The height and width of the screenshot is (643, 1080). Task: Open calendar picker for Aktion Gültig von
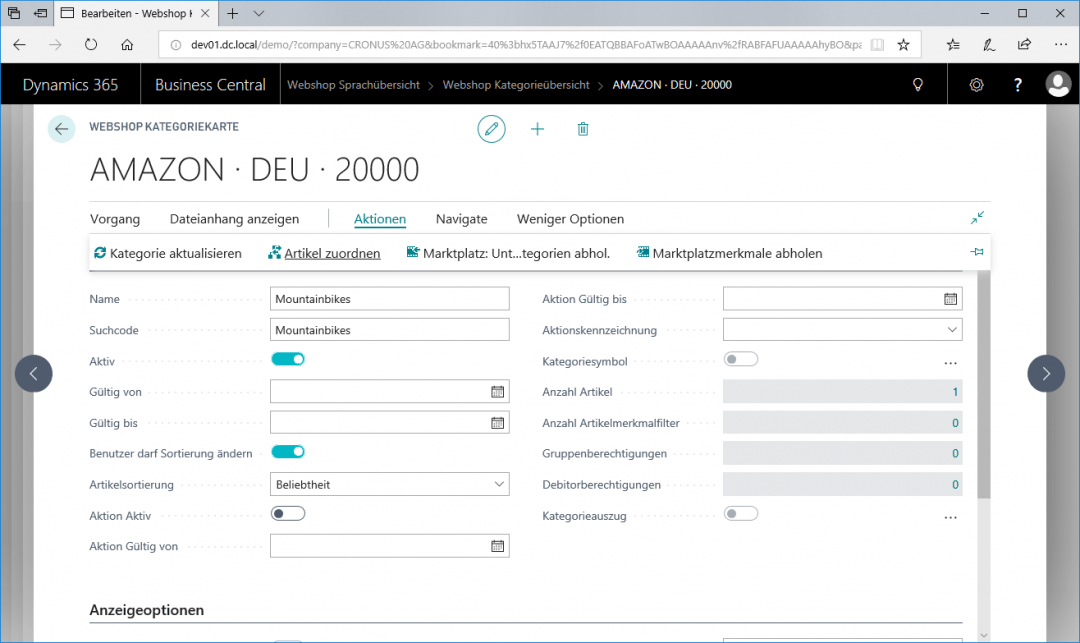click(497, 546)
